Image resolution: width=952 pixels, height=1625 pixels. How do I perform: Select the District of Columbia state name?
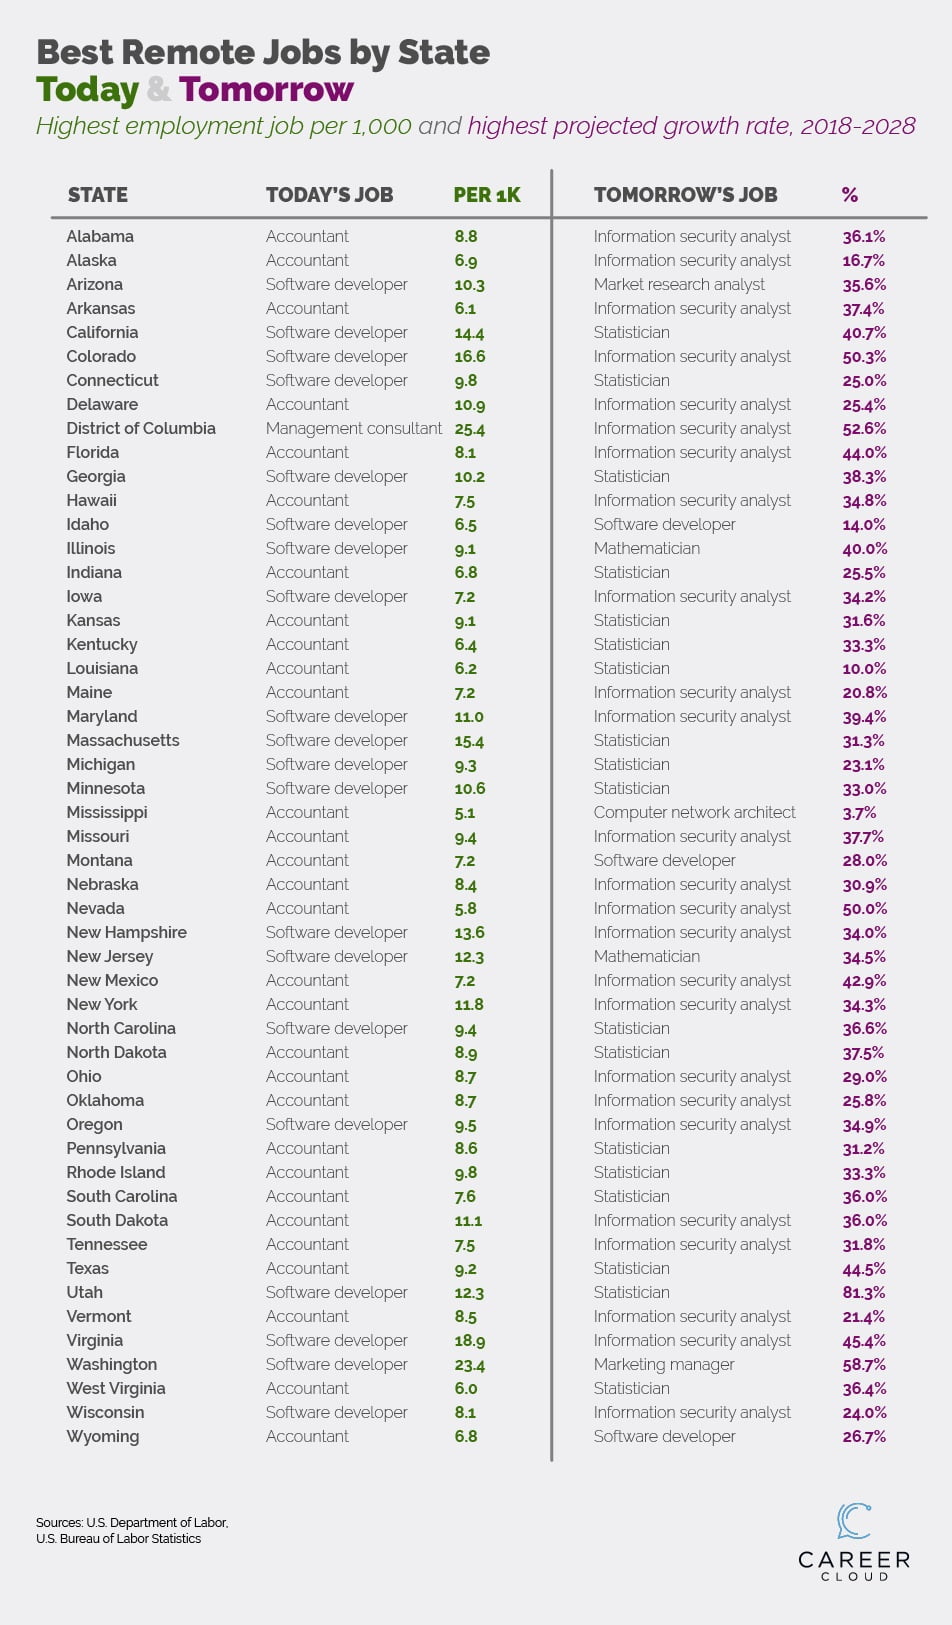pyautogui.click(x=141, y=428)
